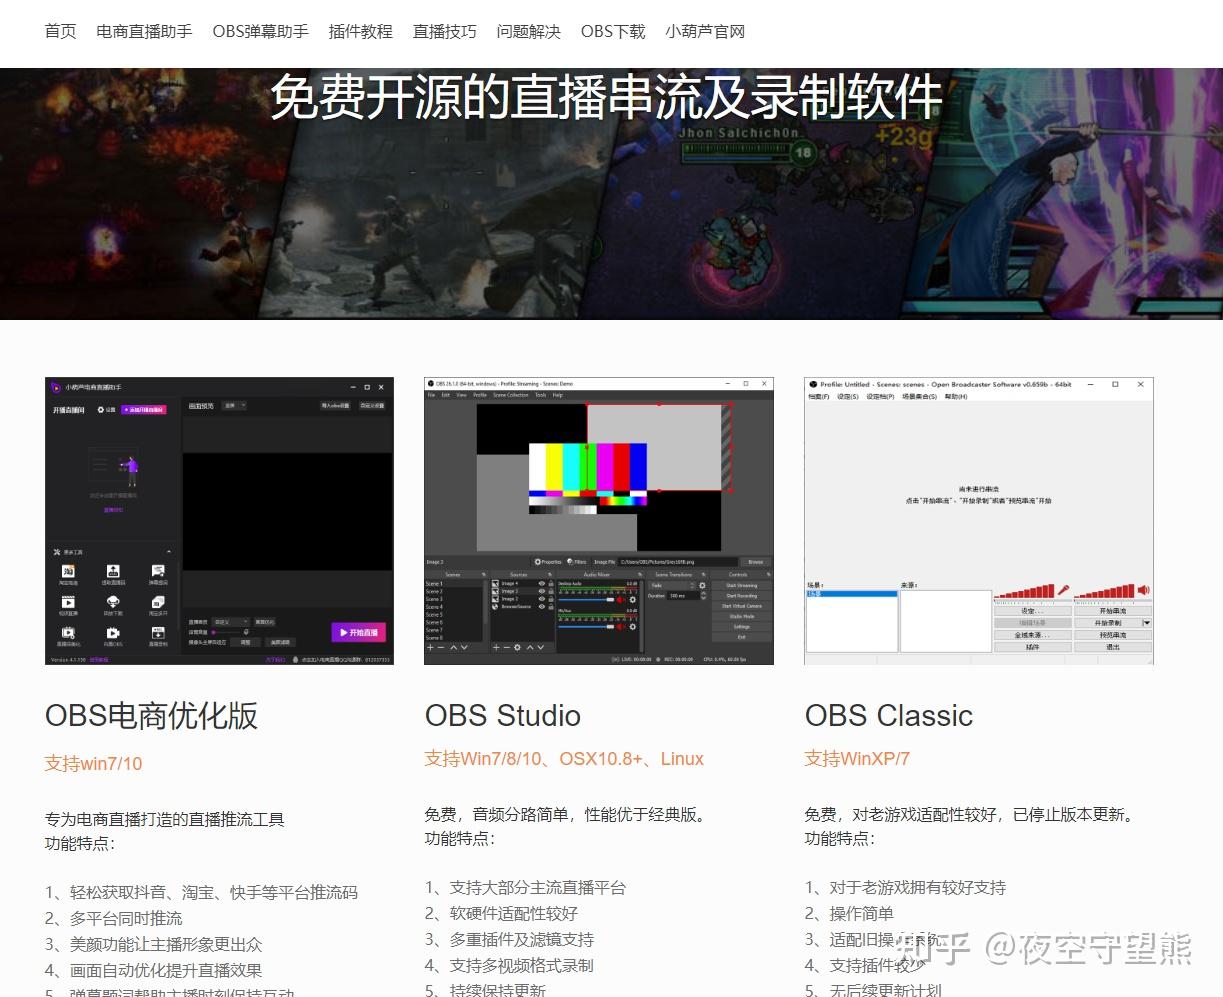Image resolution: width=1223 pixels, height=997 pixels.
Task: Go to 直播技巧 in the top navigation
Action: 444,31
